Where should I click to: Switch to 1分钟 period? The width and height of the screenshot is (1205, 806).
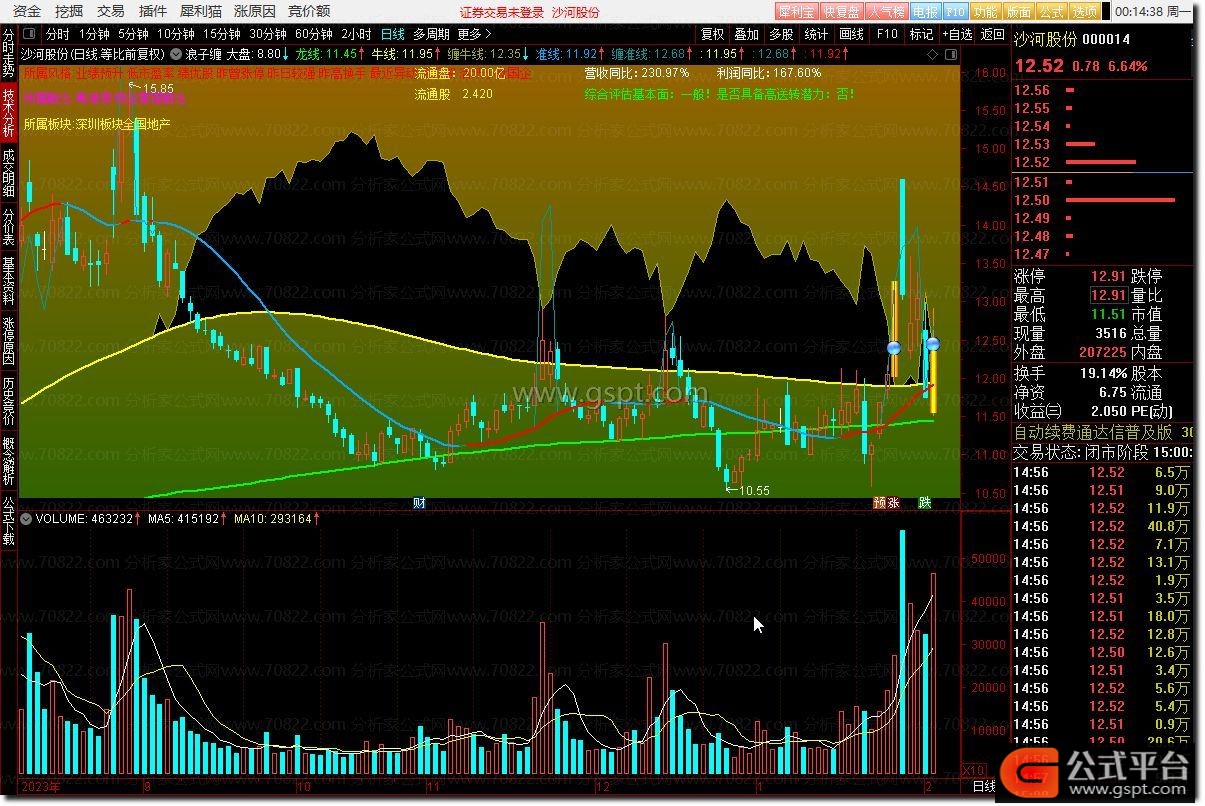[x=94, y=34]
